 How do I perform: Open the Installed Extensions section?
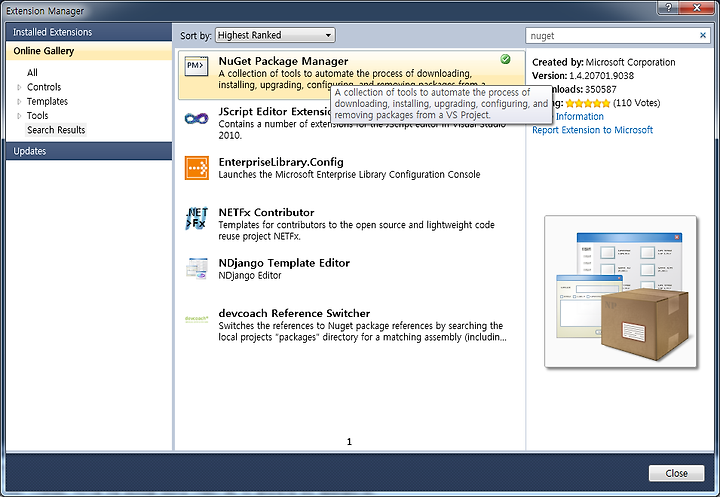[x=89, y=32]
